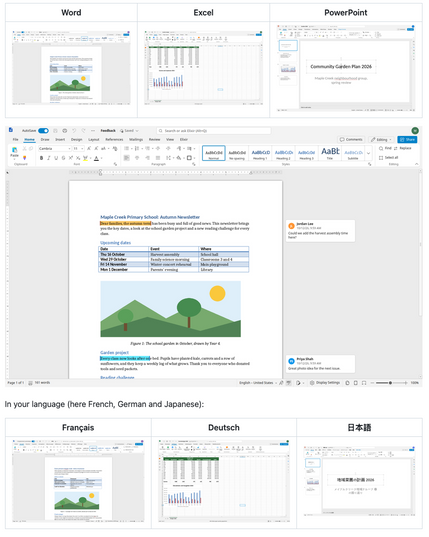Click the Grow Font icon

tap(89, 149)
